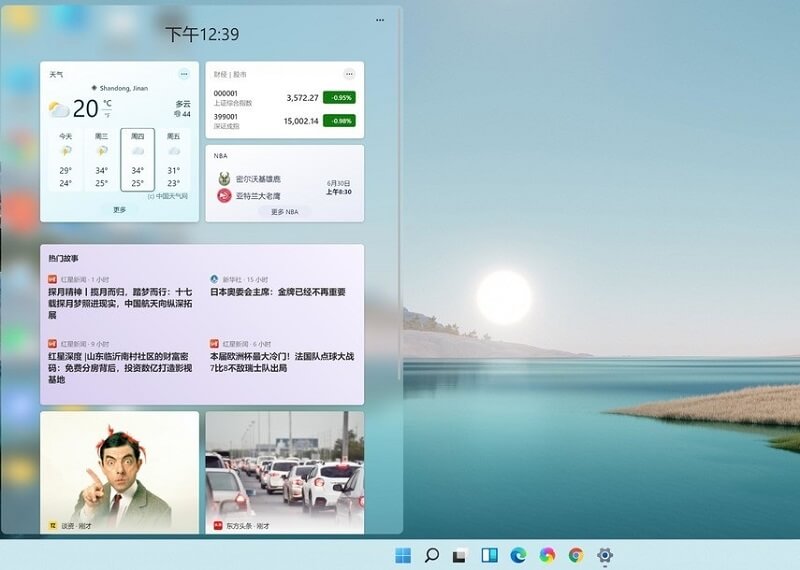800x570 pixels.
Task: Open Task View on taskbar
Action: click(x=461, y=555)
